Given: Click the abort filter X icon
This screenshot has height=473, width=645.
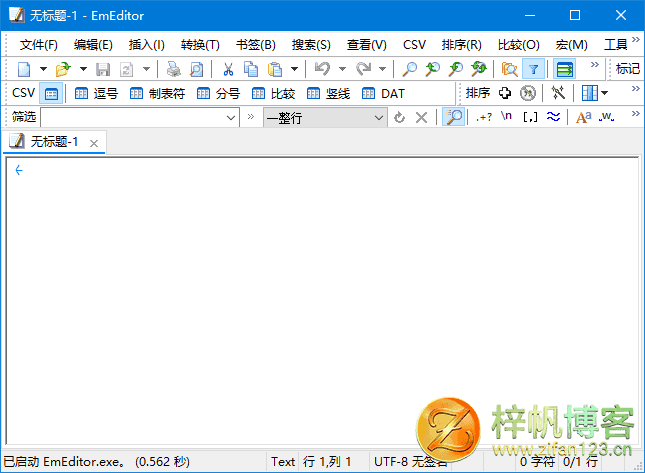Looking at the screenshot, I should (421, 118).
